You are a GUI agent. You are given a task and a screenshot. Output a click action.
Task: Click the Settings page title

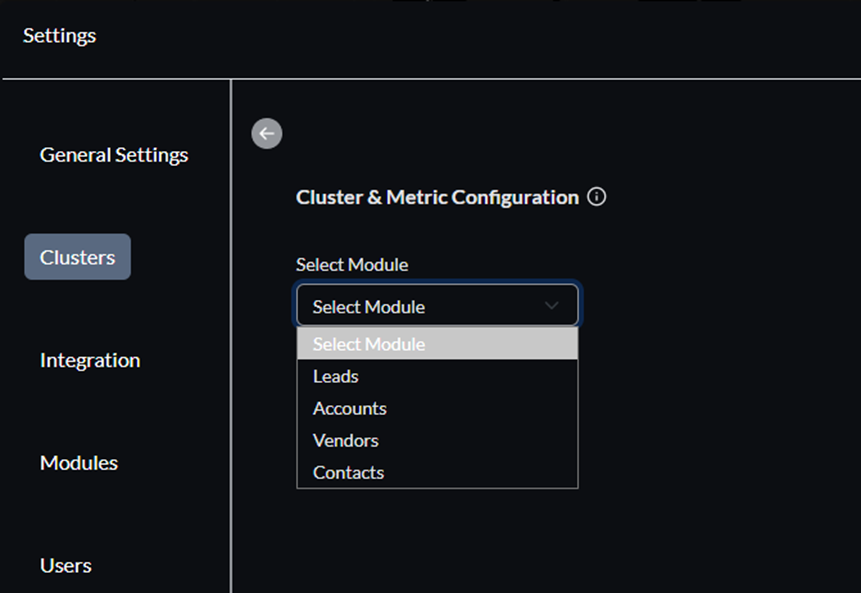[x=59, y=35]
